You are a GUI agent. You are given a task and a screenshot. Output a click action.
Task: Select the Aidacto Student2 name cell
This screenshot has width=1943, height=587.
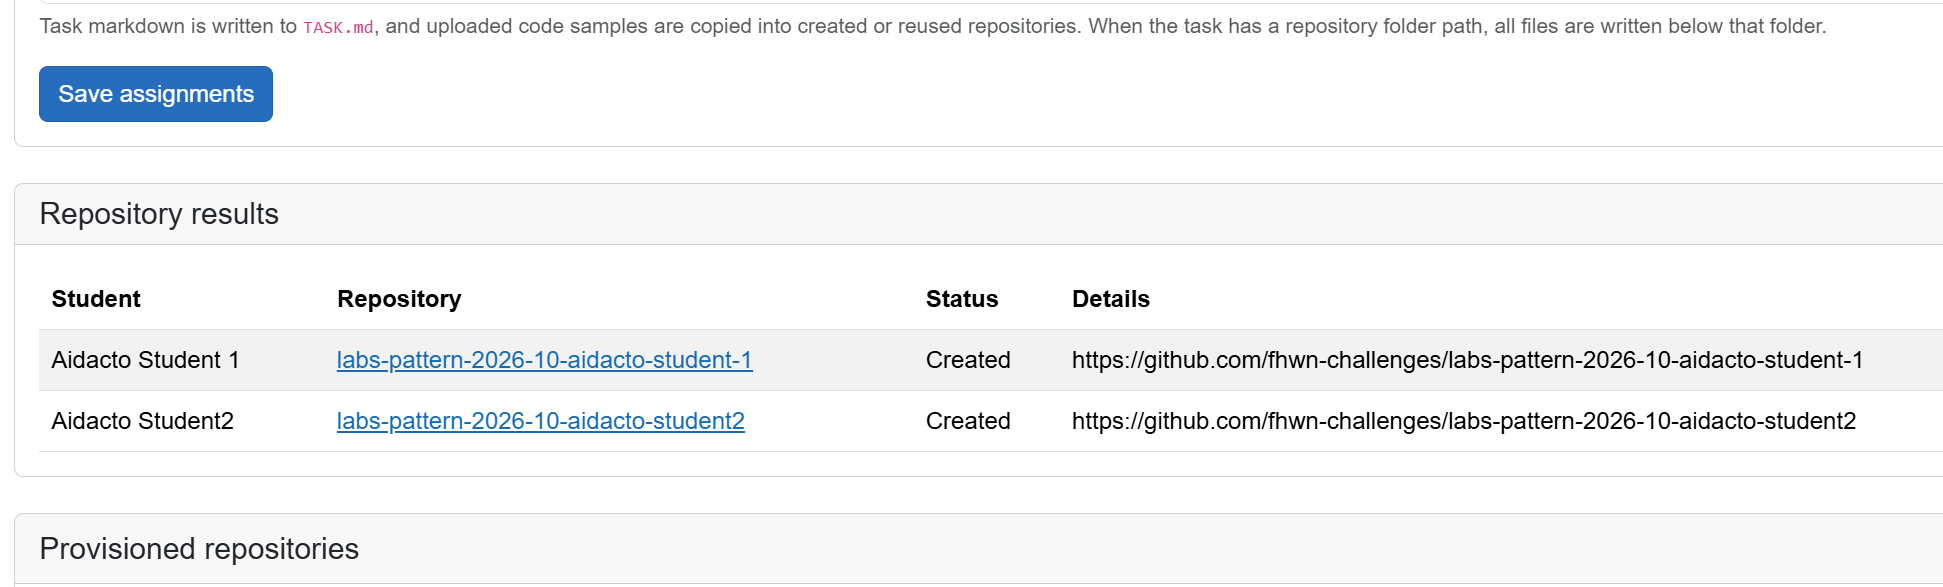(143, 421)
